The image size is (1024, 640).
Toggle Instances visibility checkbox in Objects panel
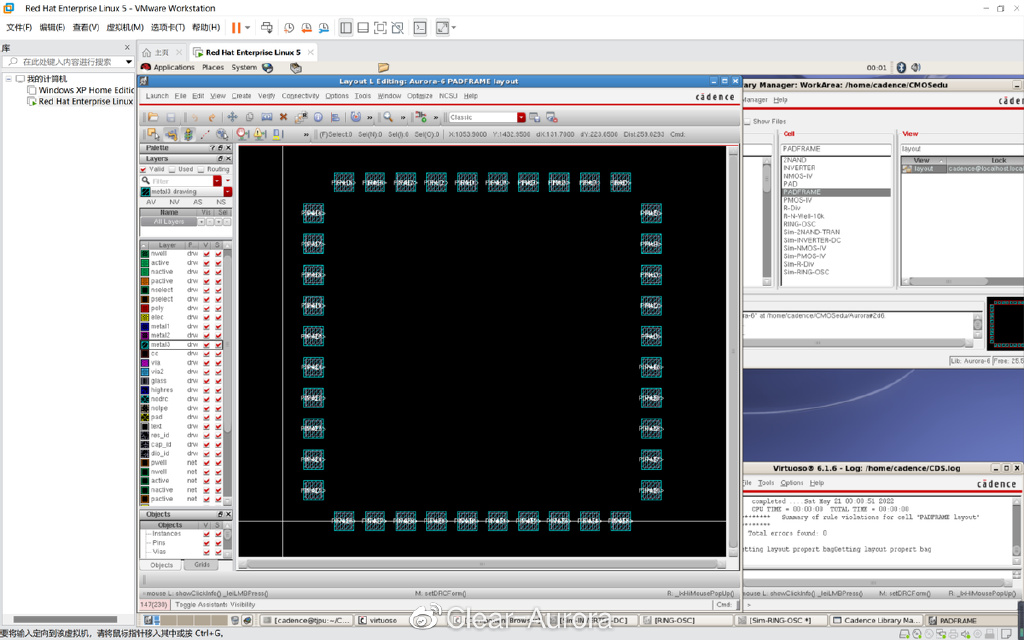pyautogui.click(x=206, y=534)
